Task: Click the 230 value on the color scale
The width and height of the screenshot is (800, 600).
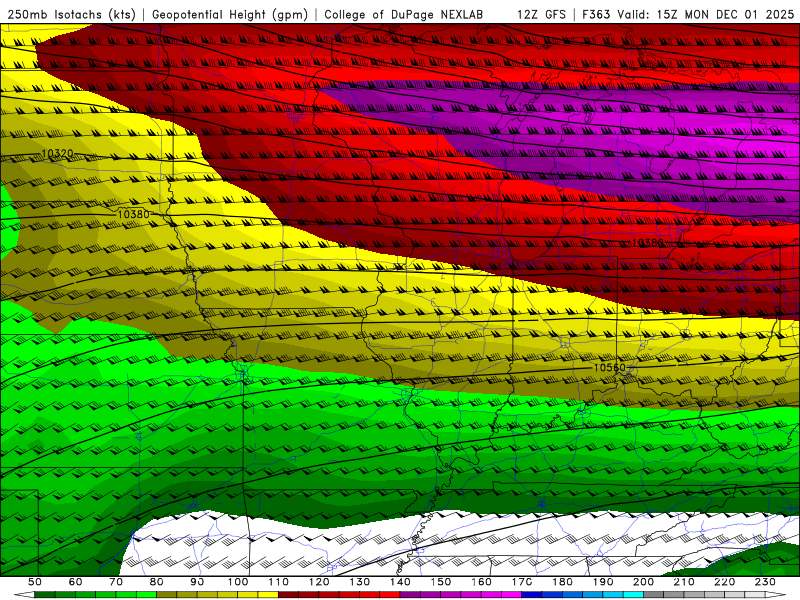Action: click(x=765, y=582)
